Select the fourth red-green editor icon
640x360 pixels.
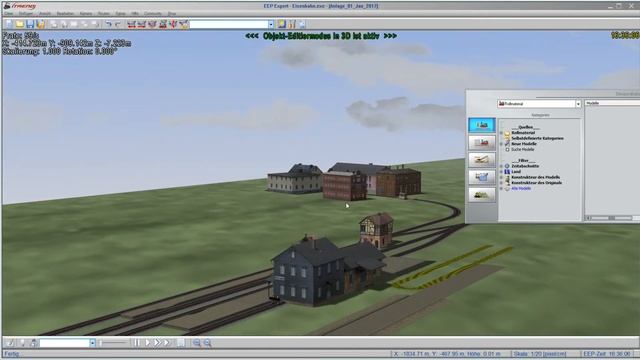[163, 24]
